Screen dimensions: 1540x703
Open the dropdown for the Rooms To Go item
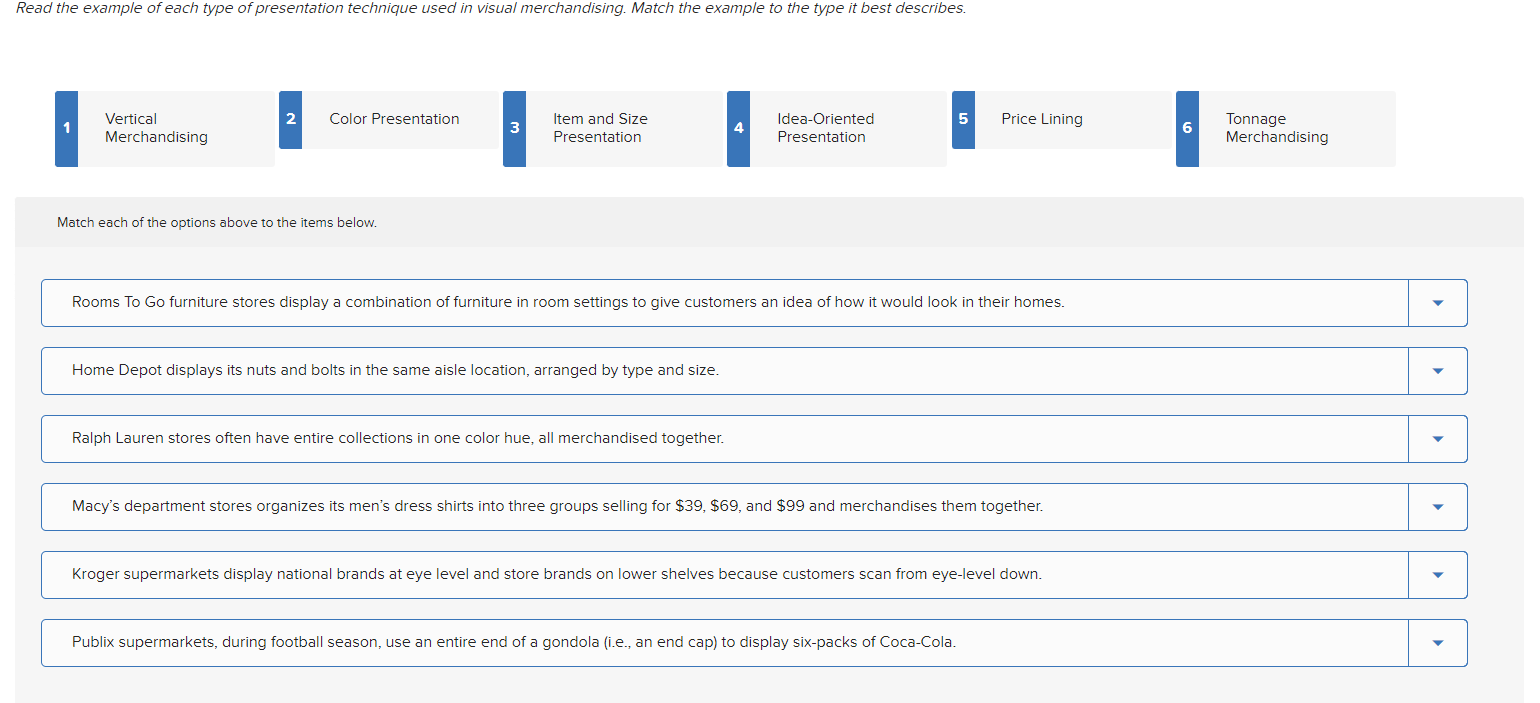tap(1438, 302)
